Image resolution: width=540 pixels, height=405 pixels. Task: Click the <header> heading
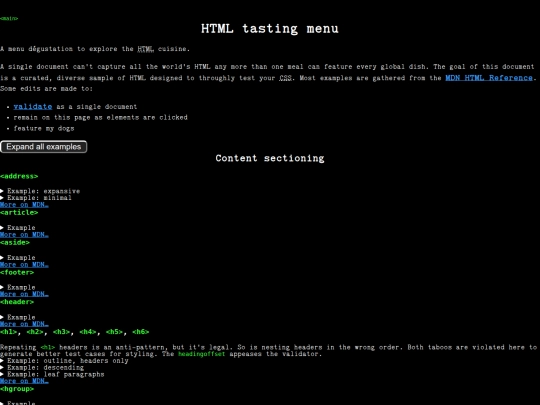coord(17,302)
